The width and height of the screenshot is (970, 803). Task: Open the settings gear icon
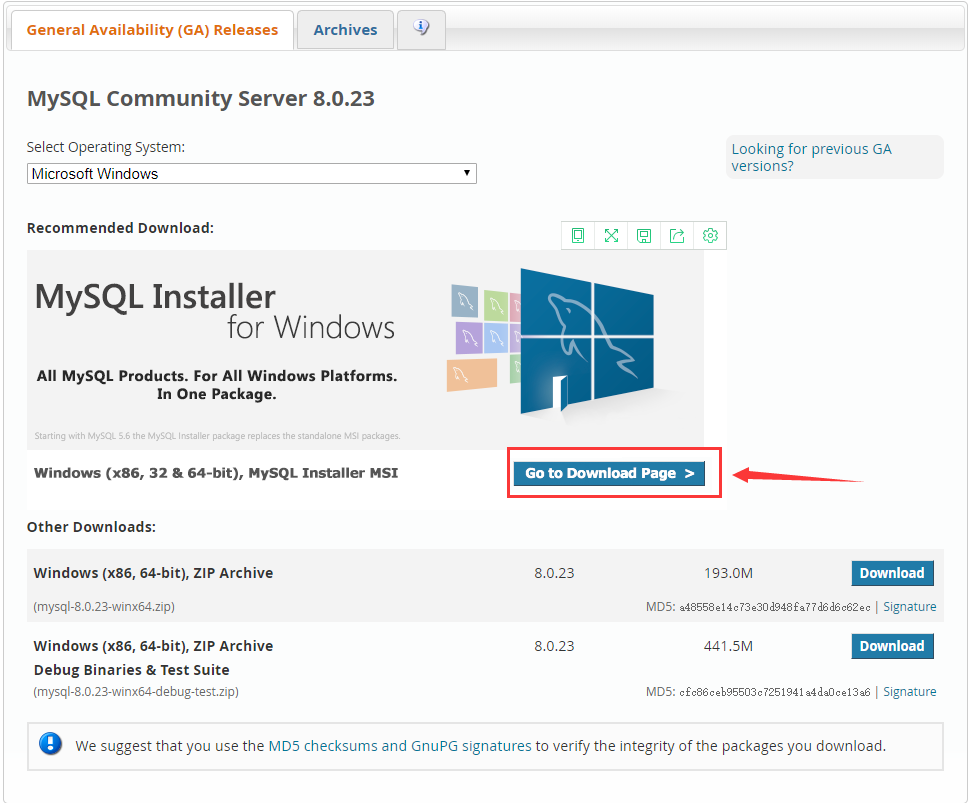click(x=710, y=235)
